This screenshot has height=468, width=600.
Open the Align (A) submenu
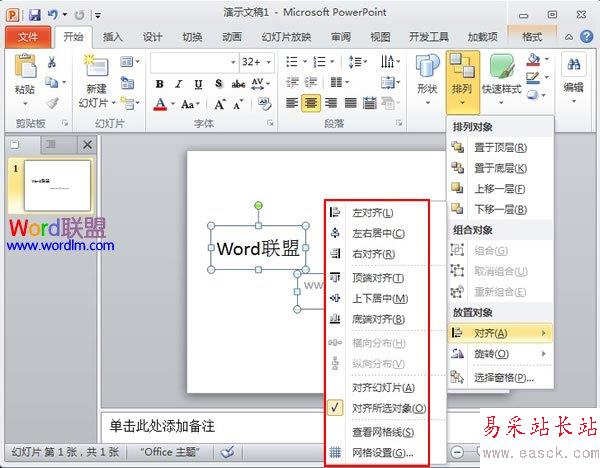point(500,333)
